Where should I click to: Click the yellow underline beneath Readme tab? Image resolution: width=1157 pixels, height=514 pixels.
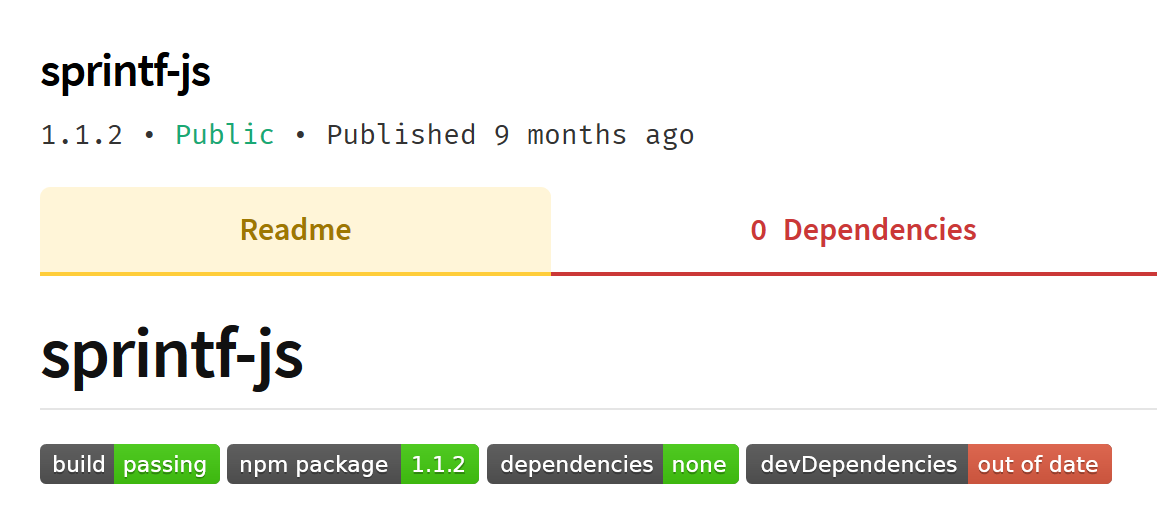pyautogui.click(x=295, y=273)
